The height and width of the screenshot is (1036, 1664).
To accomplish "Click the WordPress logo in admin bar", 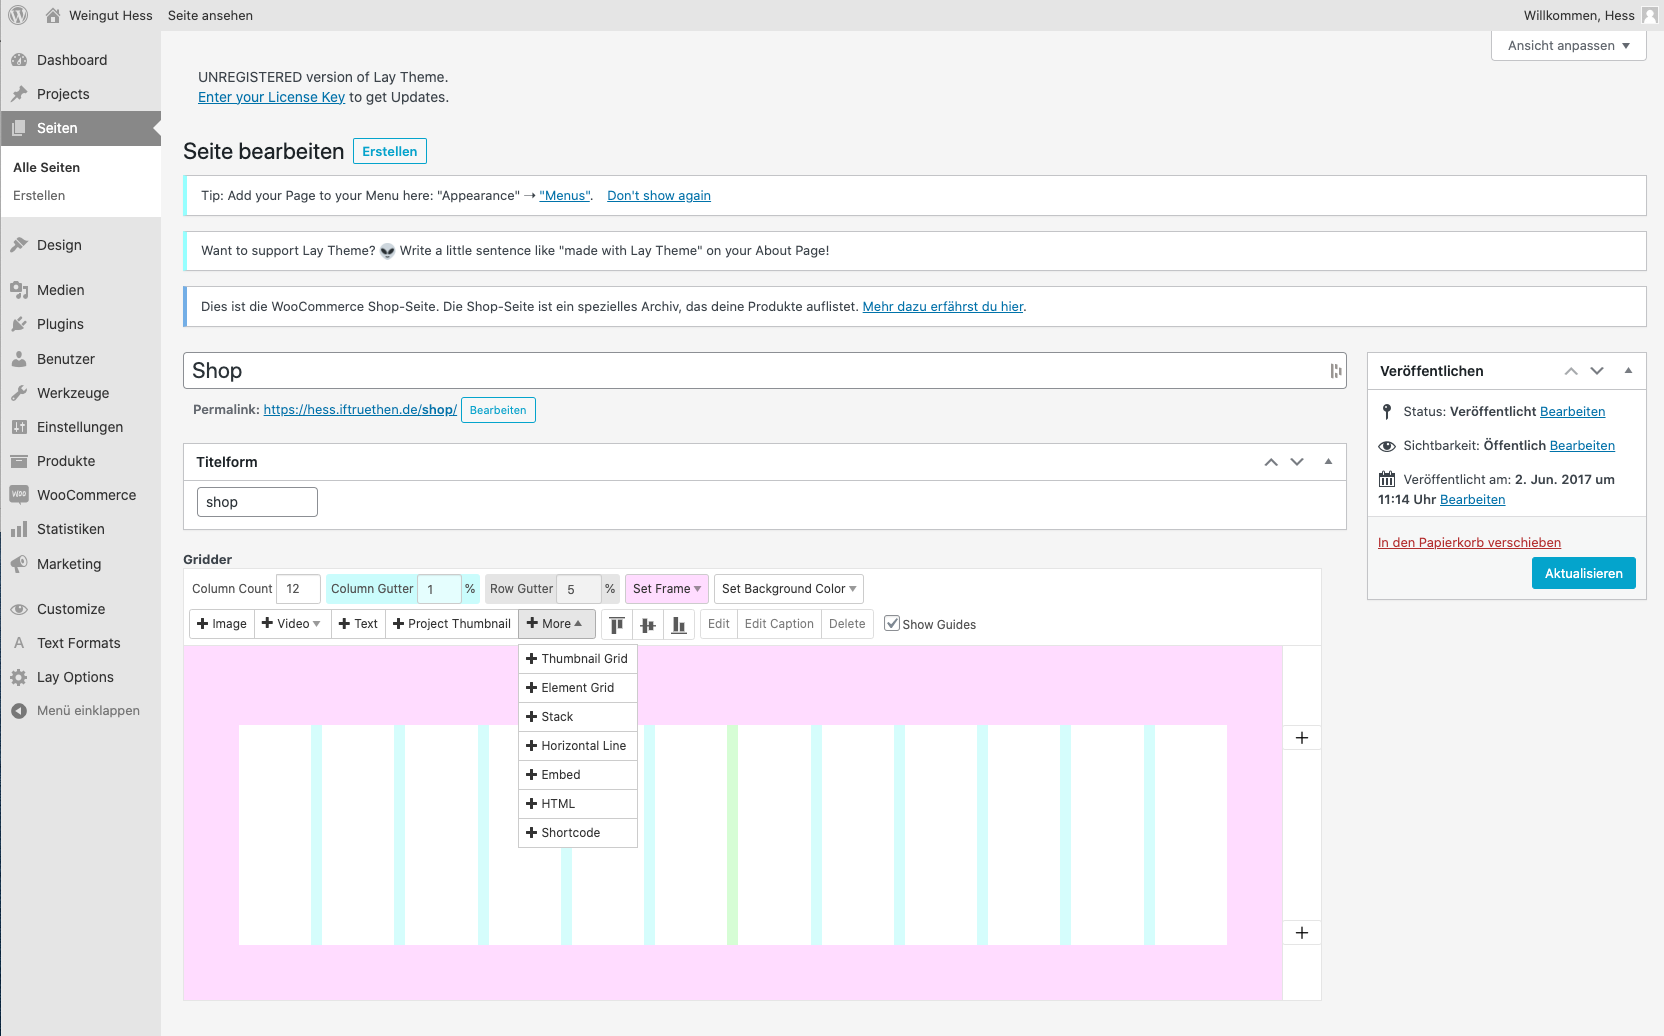I will tap(18, 15).
